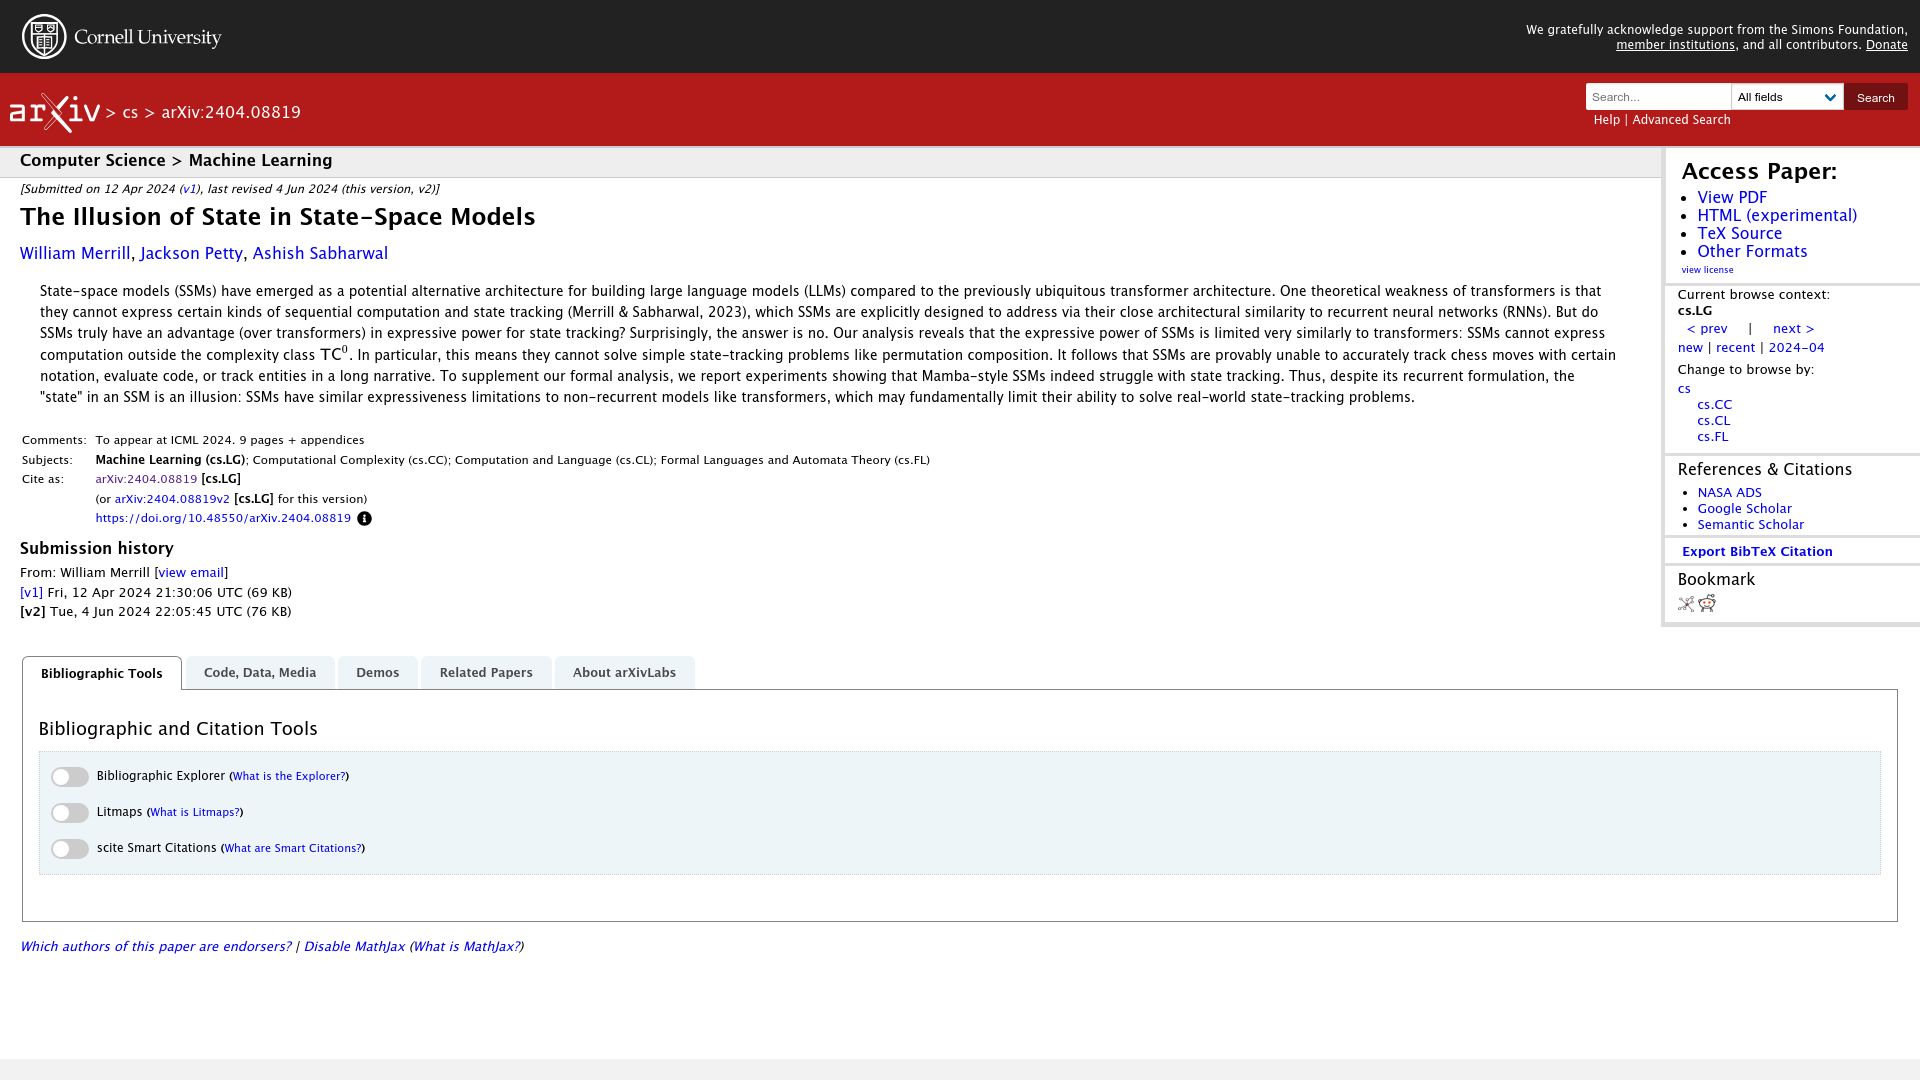Select the Bibliographic Tools tab
Viewport: 1920px width, 1080px height.
coord(102,674)
